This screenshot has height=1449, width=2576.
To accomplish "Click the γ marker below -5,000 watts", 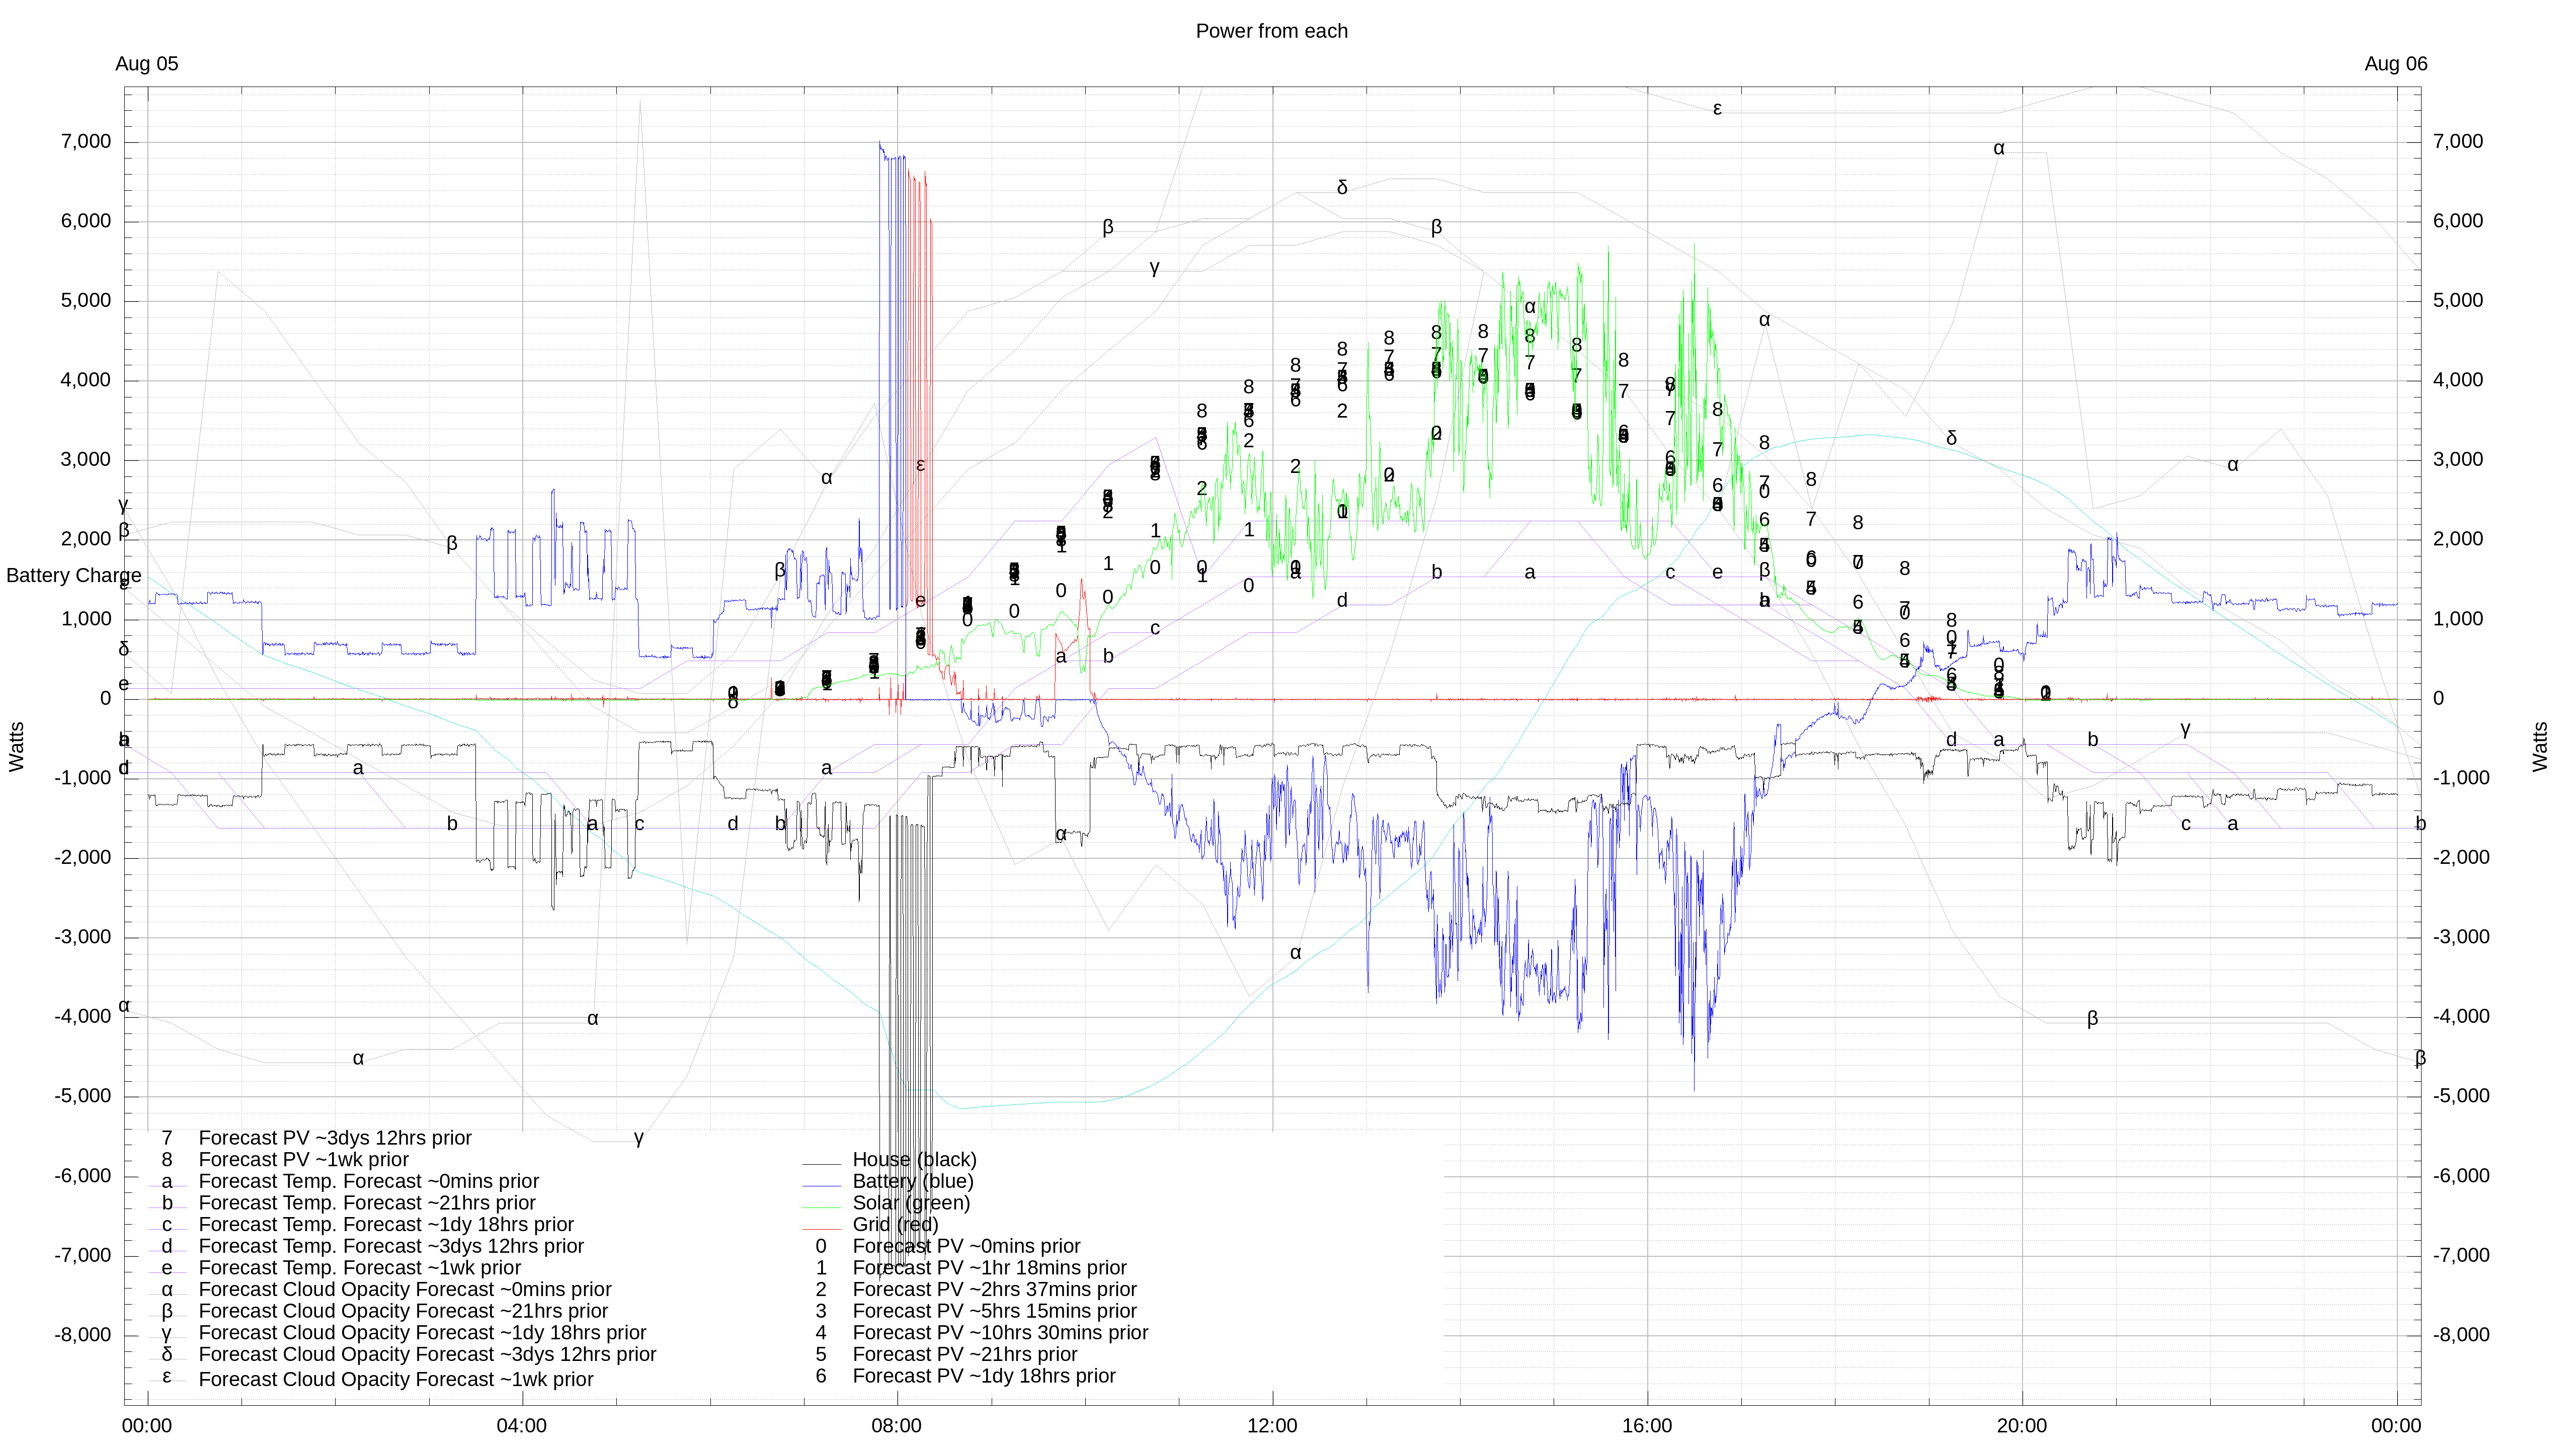I will point(639,1137).
